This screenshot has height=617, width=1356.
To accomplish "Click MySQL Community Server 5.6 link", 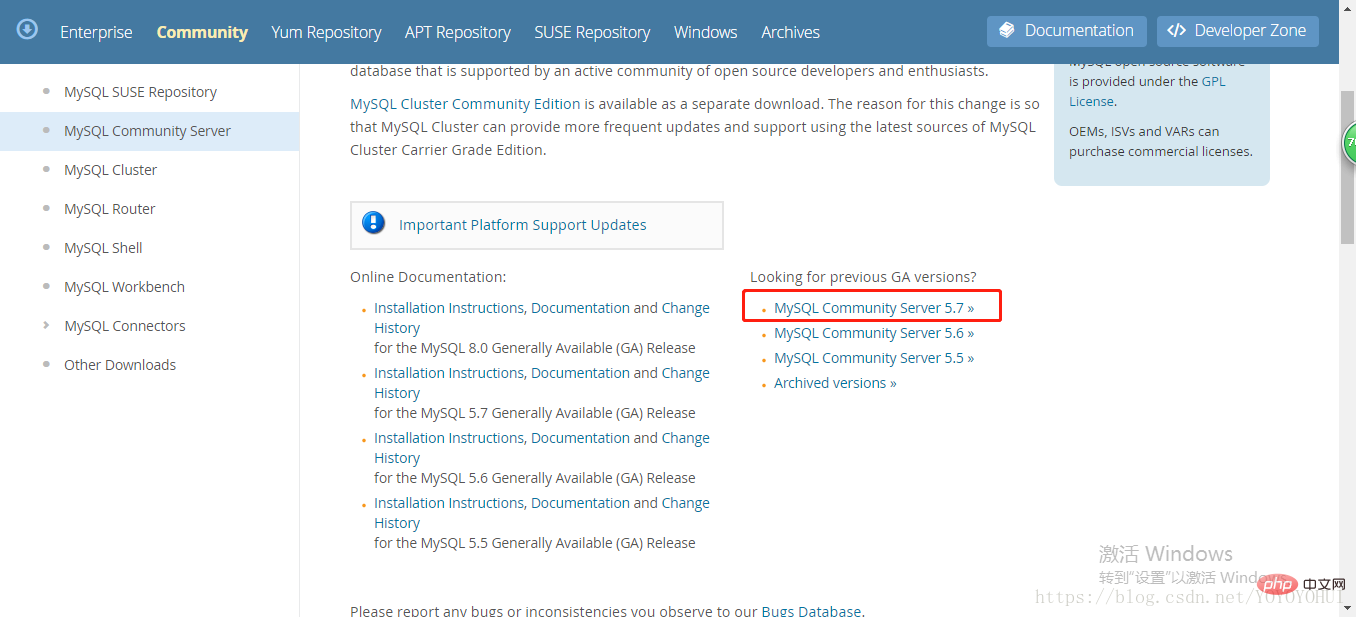I will tap(874, 333).
